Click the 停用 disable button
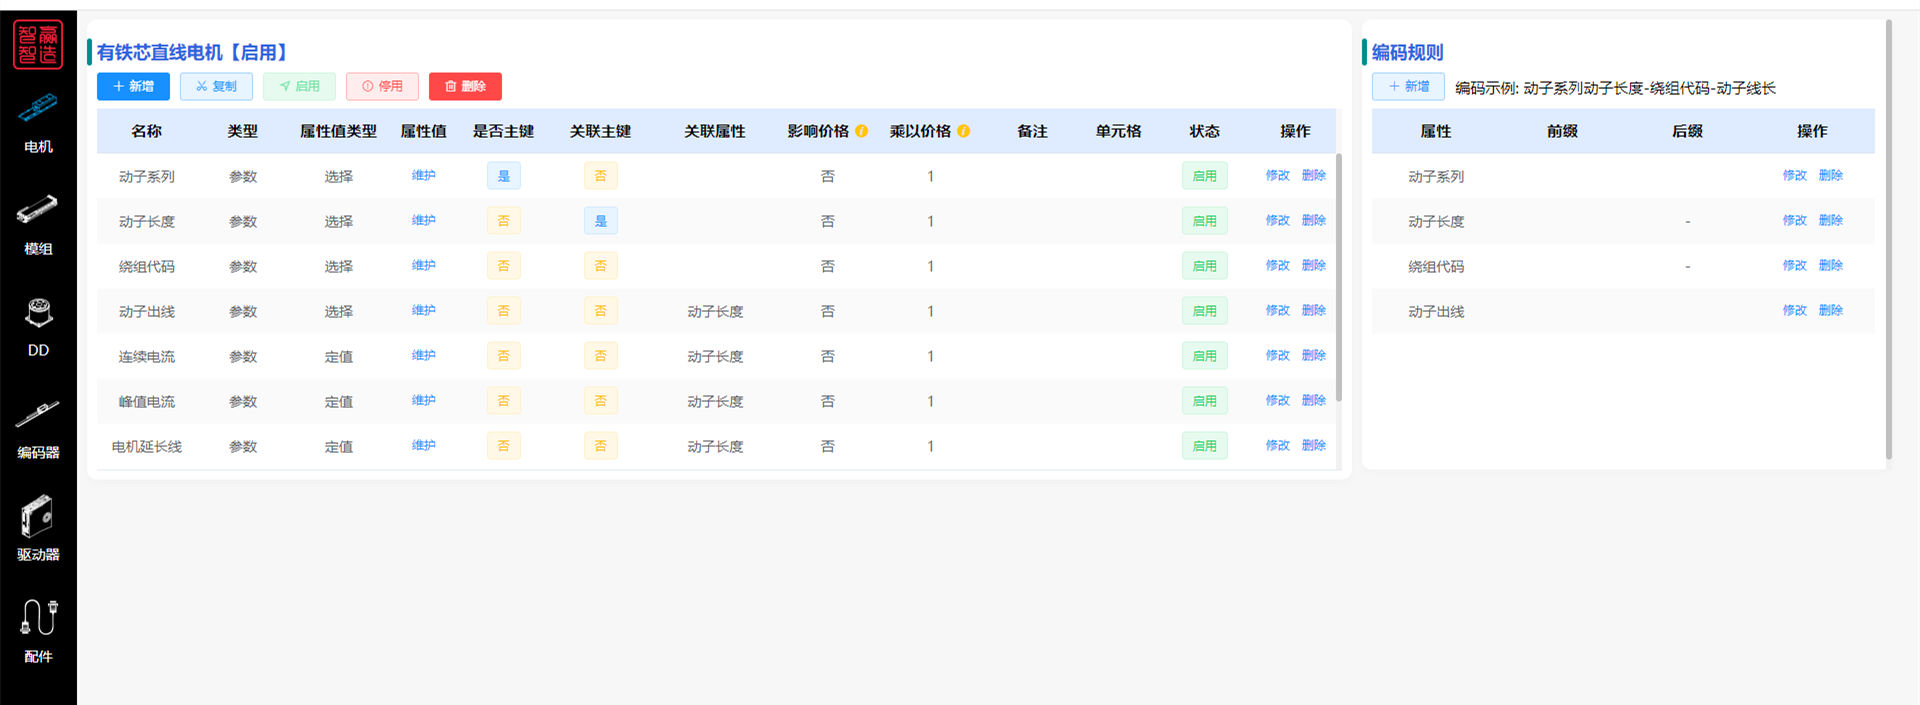Image resolution: width=1920 pixels, height=705 pixels. [x=382, y=87]
